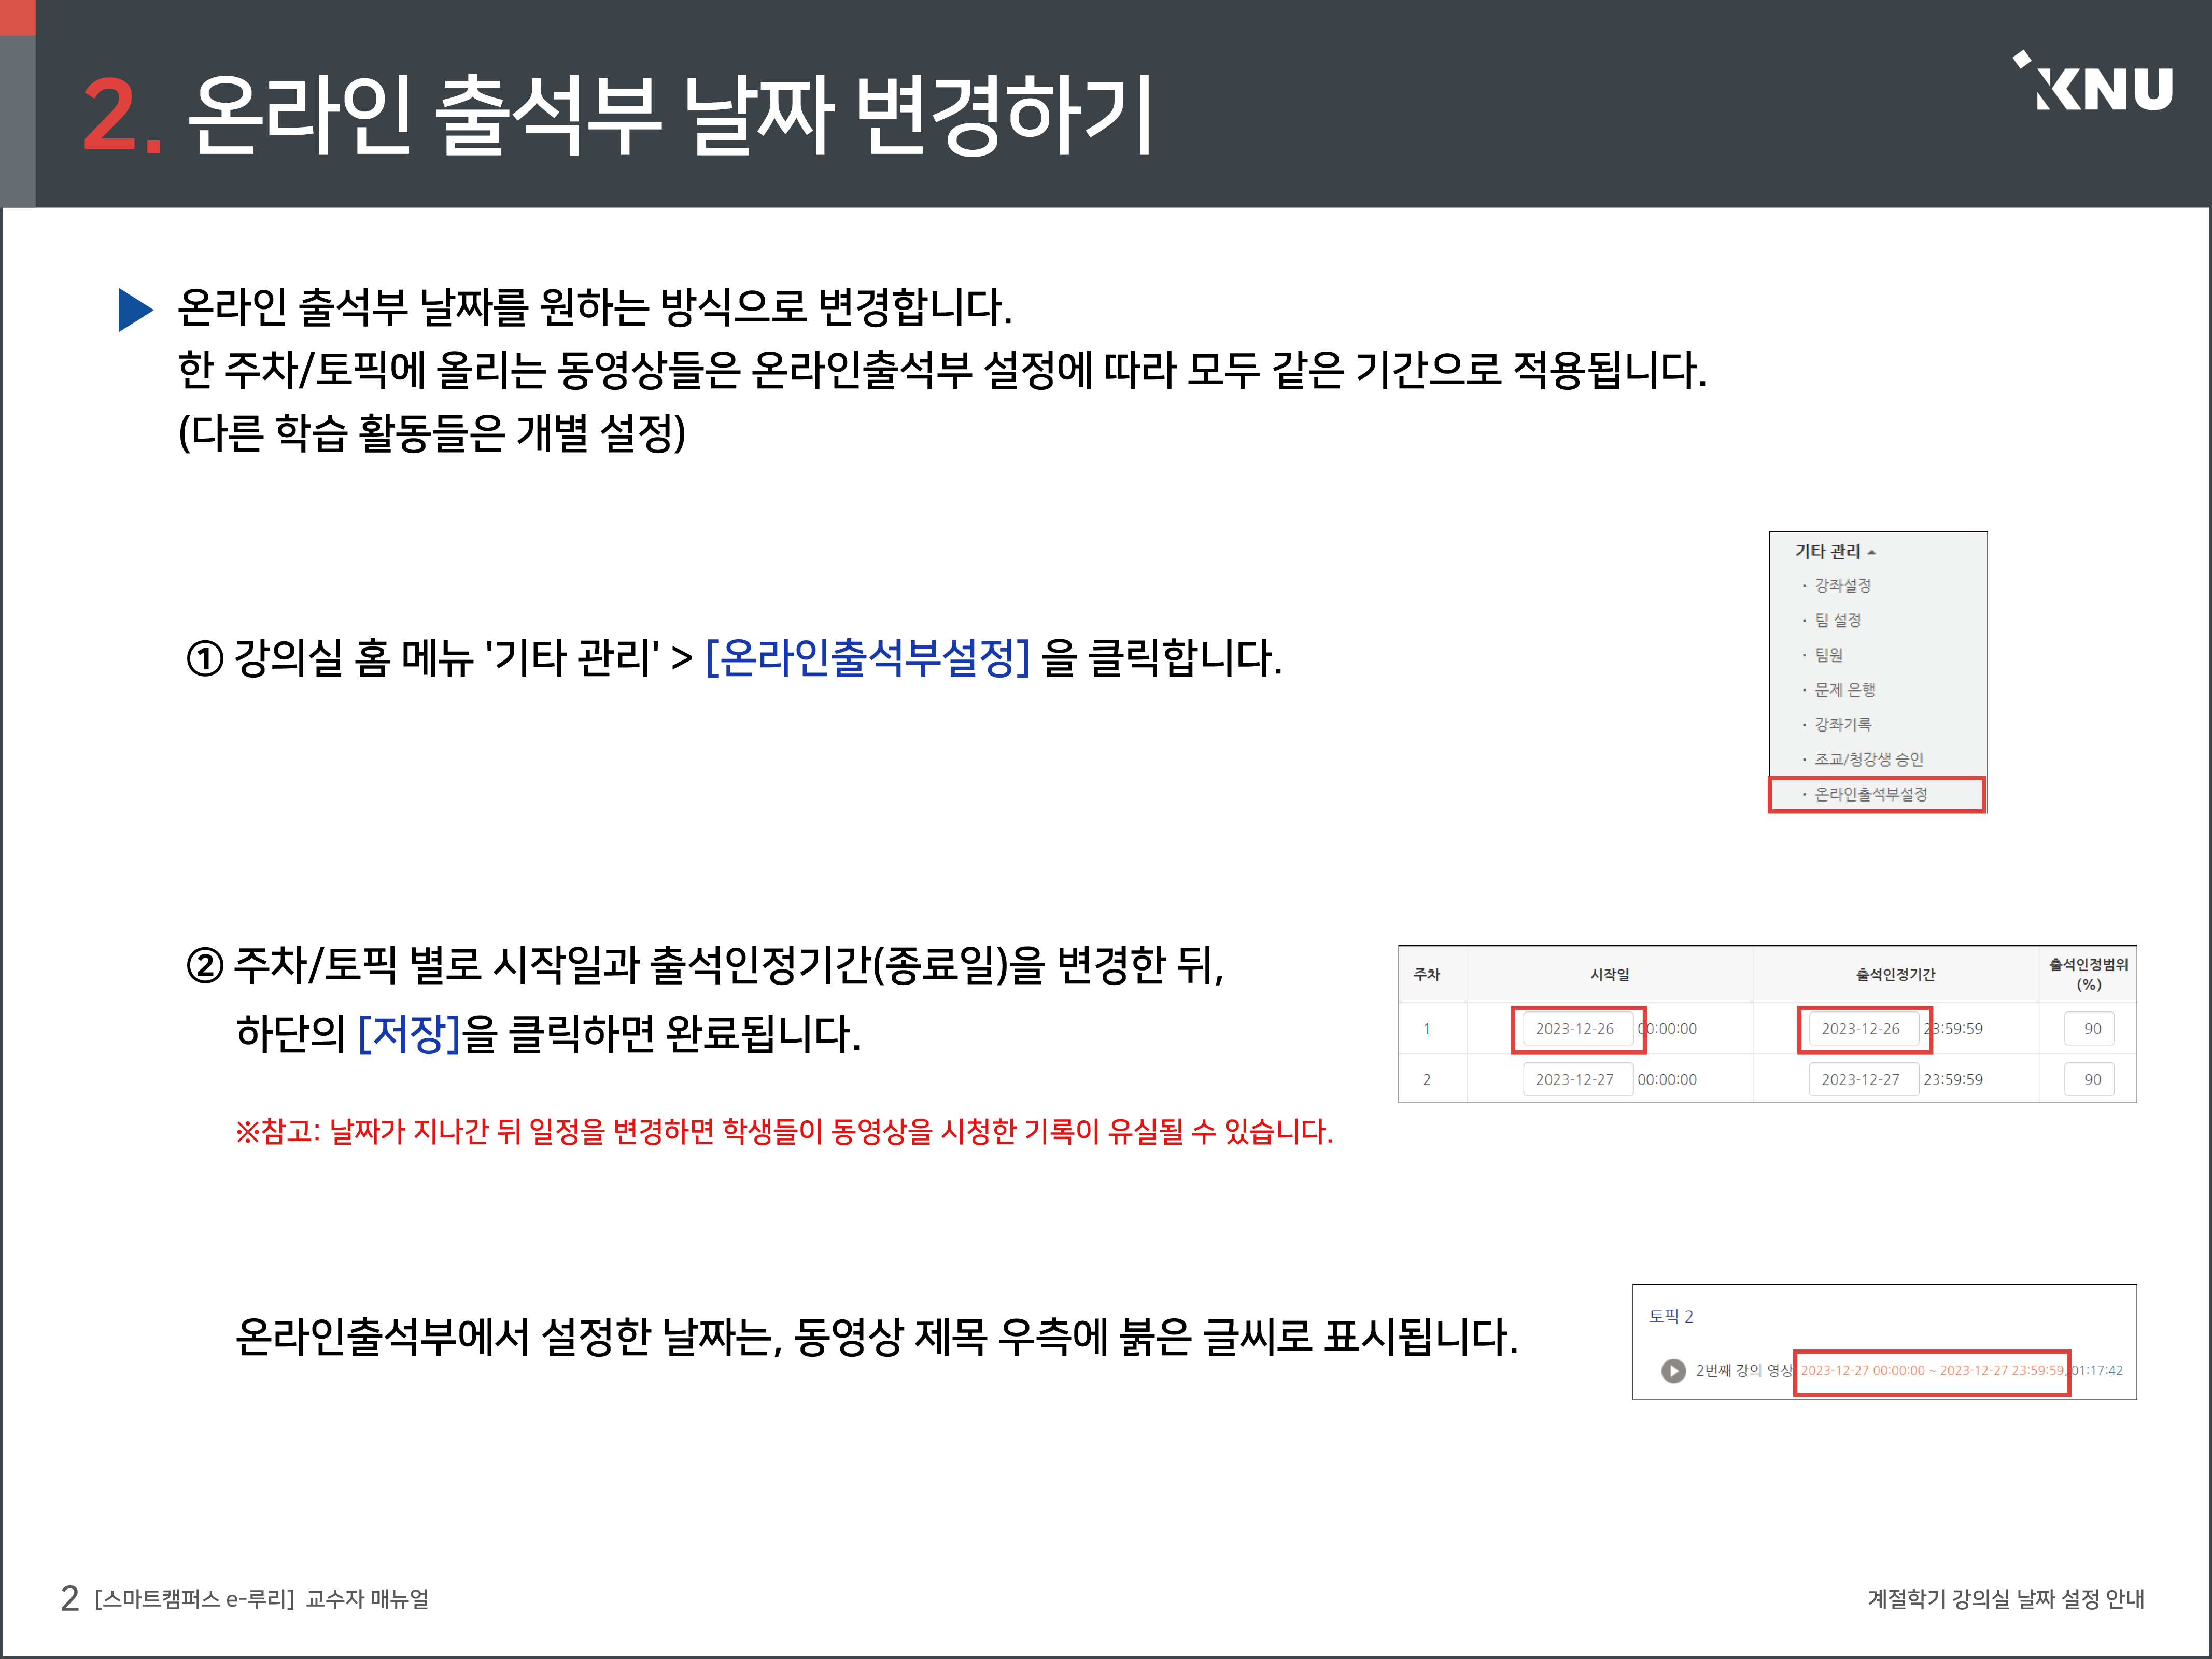Open 강좌설정 in the side menu

pos(1842,585)
